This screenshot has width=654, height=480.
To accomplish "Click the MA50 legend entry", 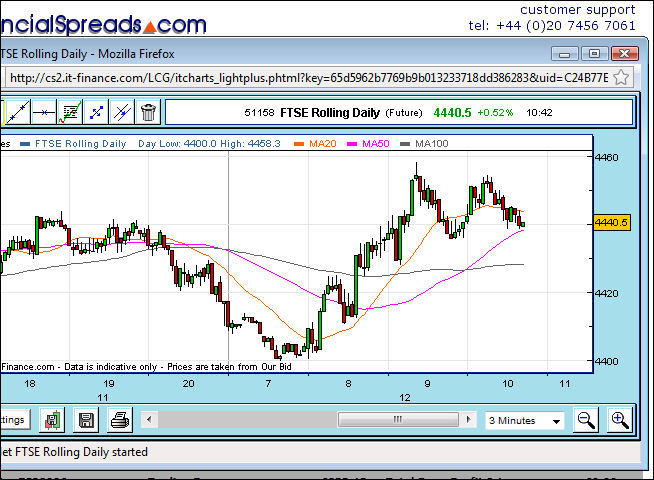I will (368, 144).
